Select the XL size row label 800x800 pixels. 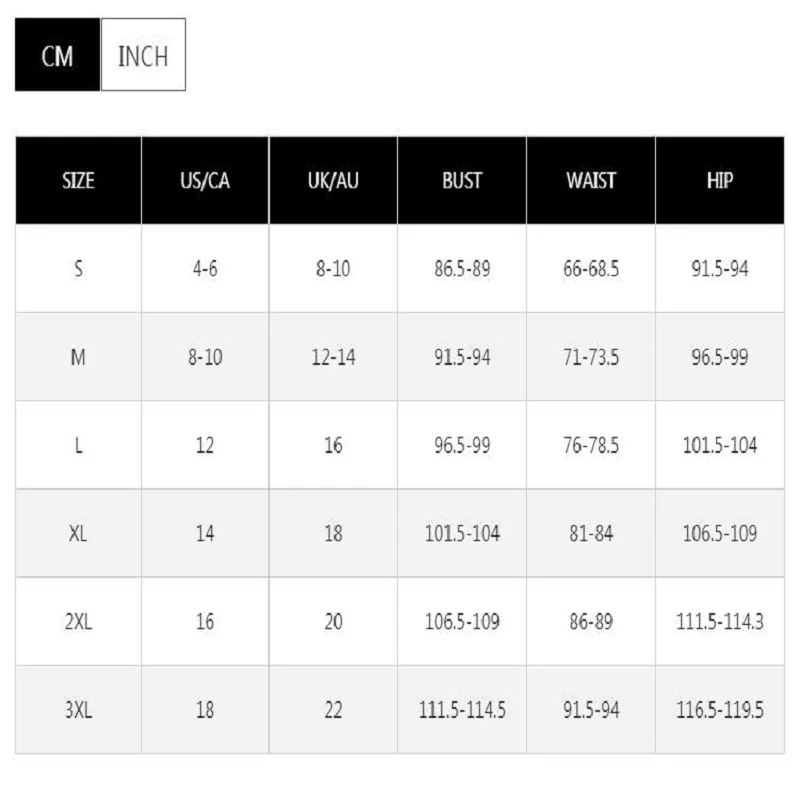click(79, 533)
